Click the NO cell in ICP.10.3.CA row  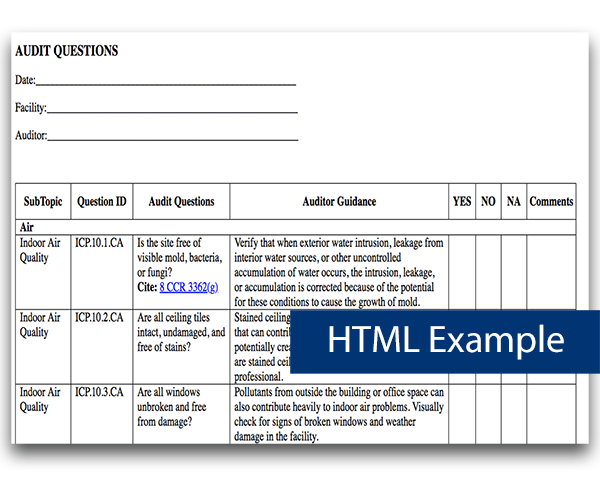coord(488,414)
